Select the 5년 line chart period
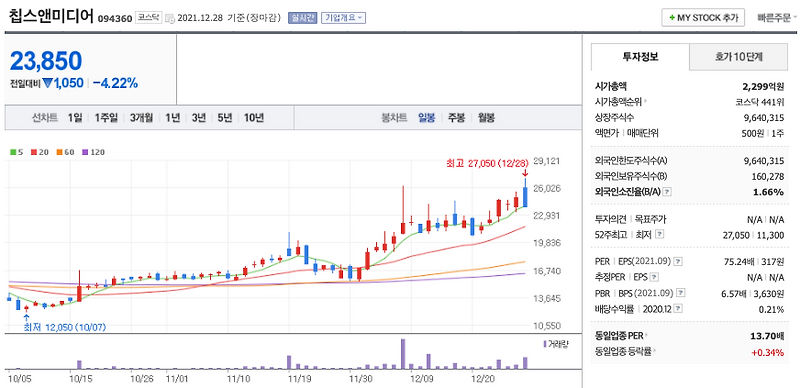 [x=224, y=118]
